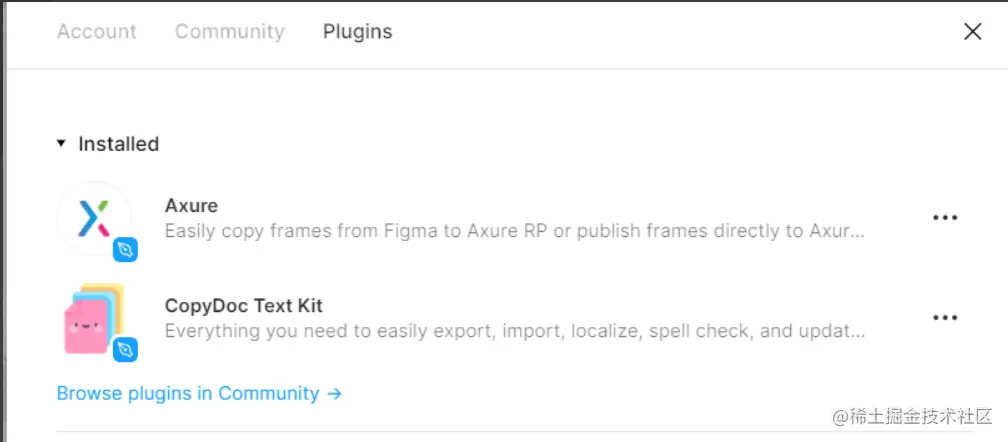Open the Community tab
This screenshot has width=1008, height=442.
point(229,32)
